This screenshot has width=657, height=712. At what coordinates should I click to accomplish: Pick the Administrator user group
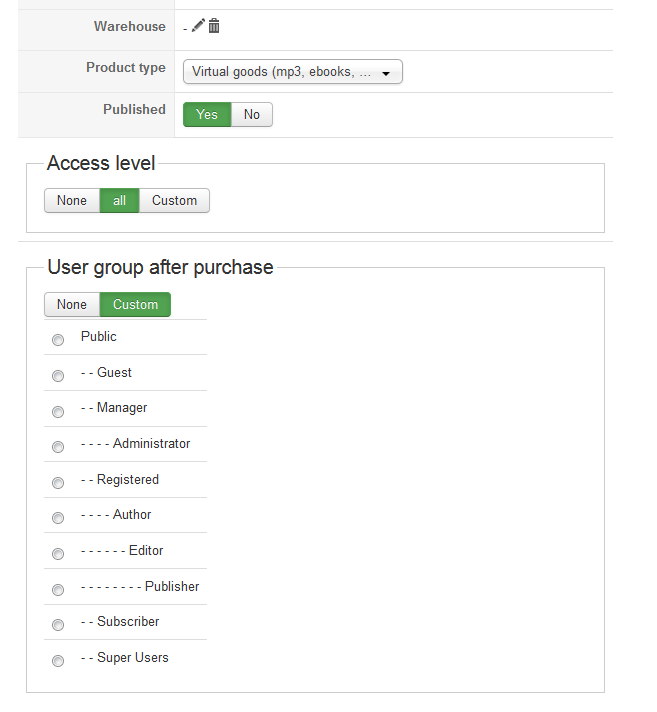point(58,447)
